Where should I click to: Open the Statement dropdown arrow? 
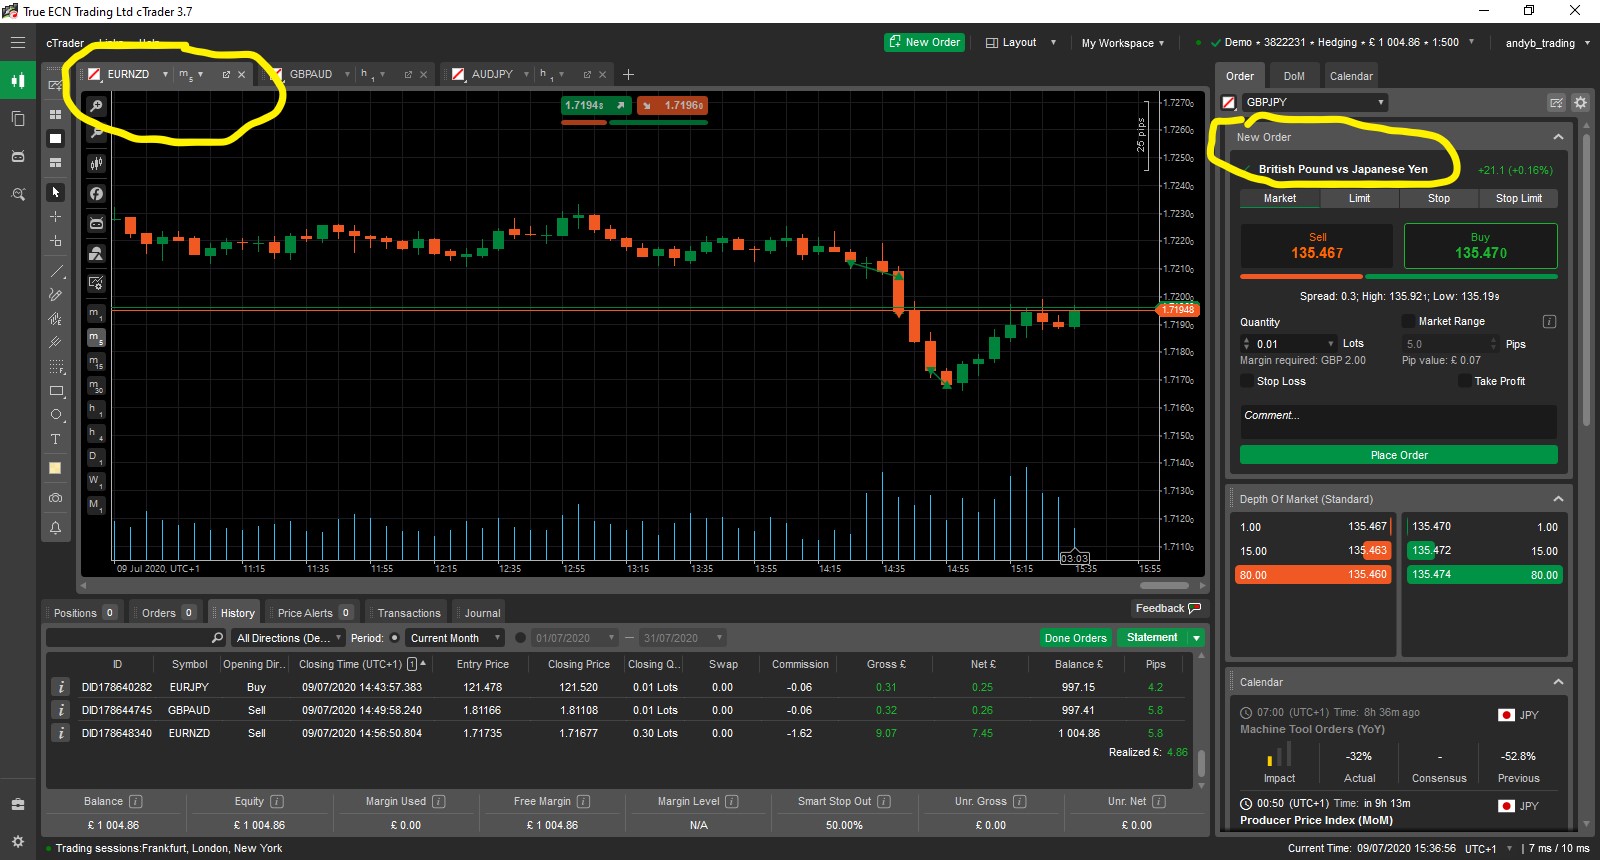[x=1196, y=638]
